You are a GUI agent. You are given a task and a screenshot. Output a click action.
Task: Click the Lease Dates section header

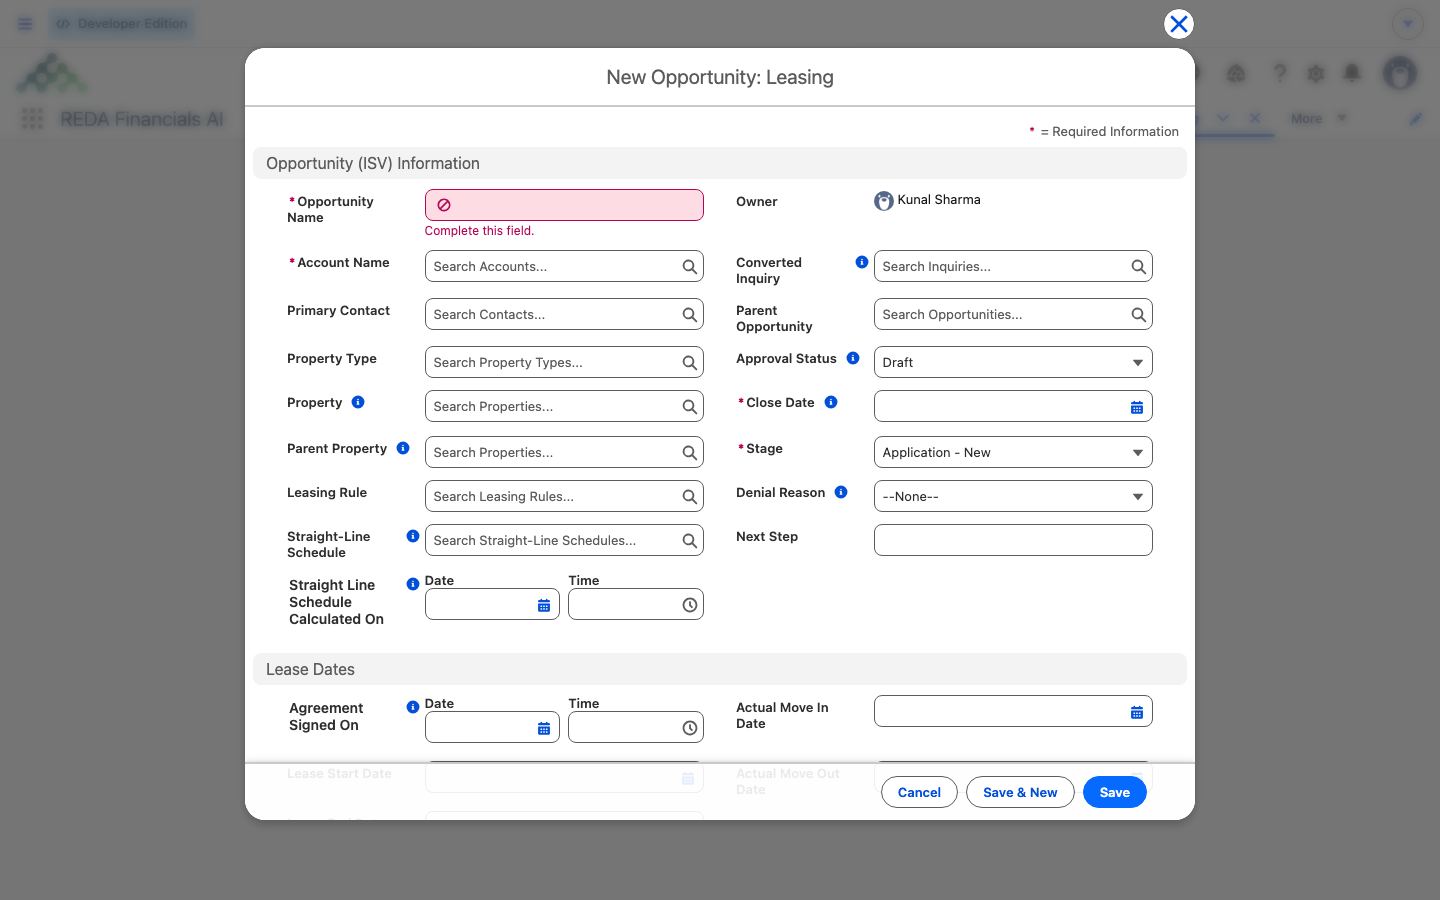pos(720,670)
